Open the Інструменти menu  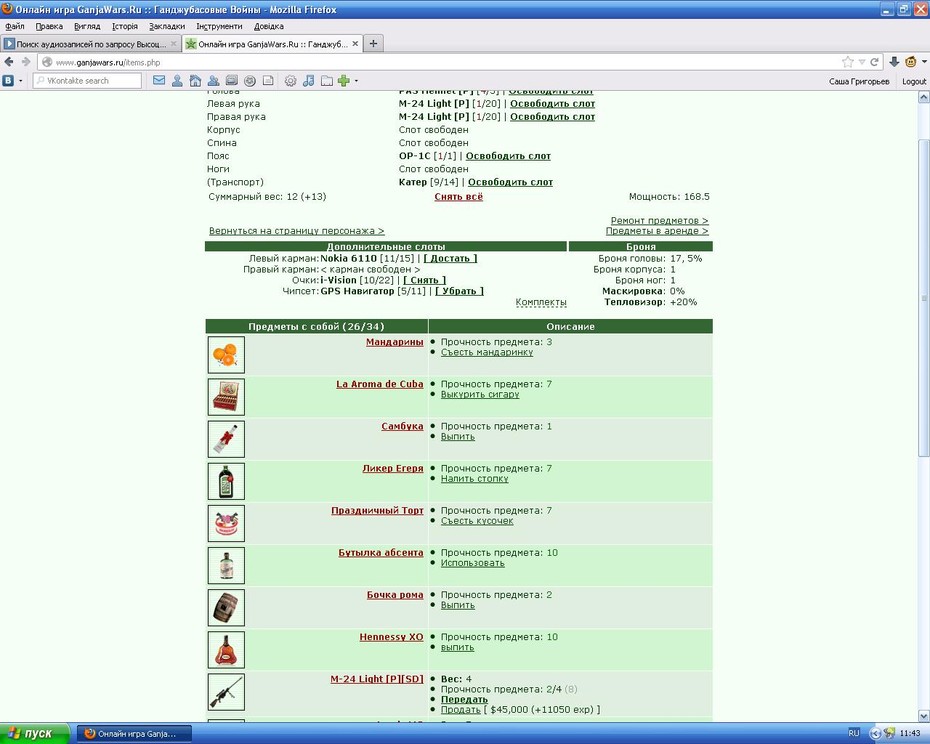point(219,26)
